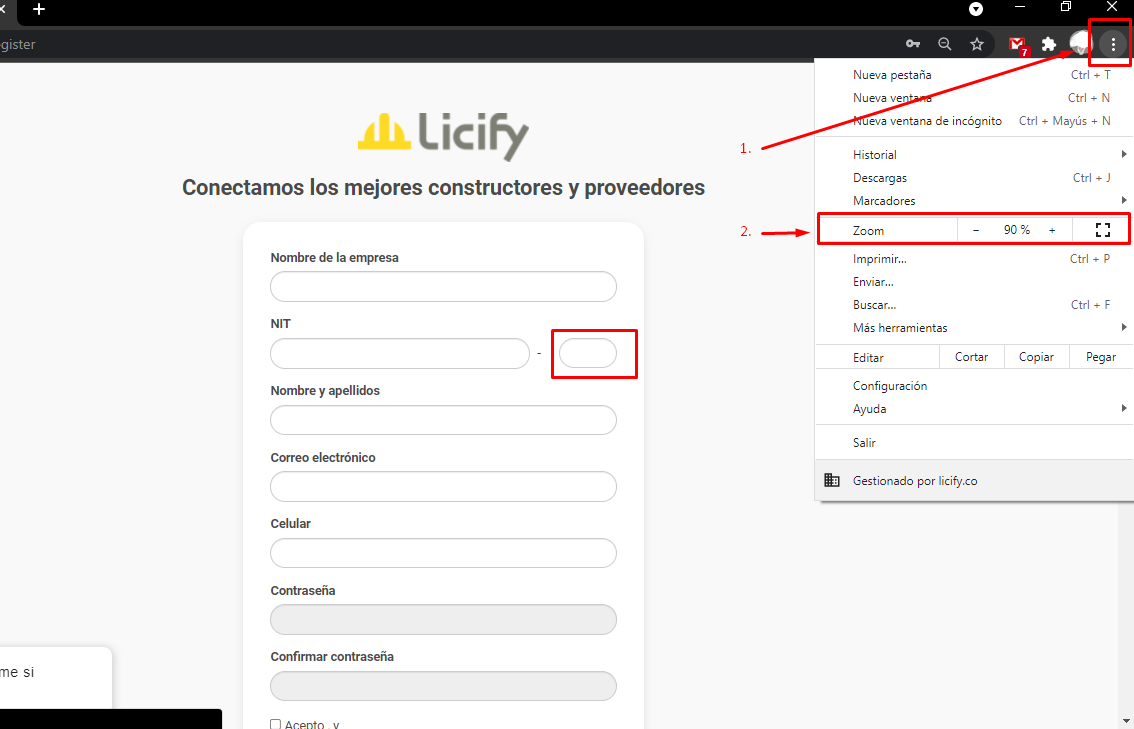Focus the NIT verification digit field
Viewport: 1134px width, 729px height.
coord(588,354)
